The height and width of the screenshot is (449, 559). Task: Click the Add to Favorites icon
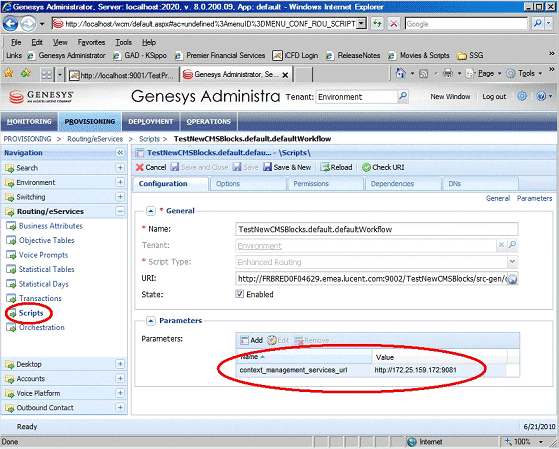click(25, 73)
